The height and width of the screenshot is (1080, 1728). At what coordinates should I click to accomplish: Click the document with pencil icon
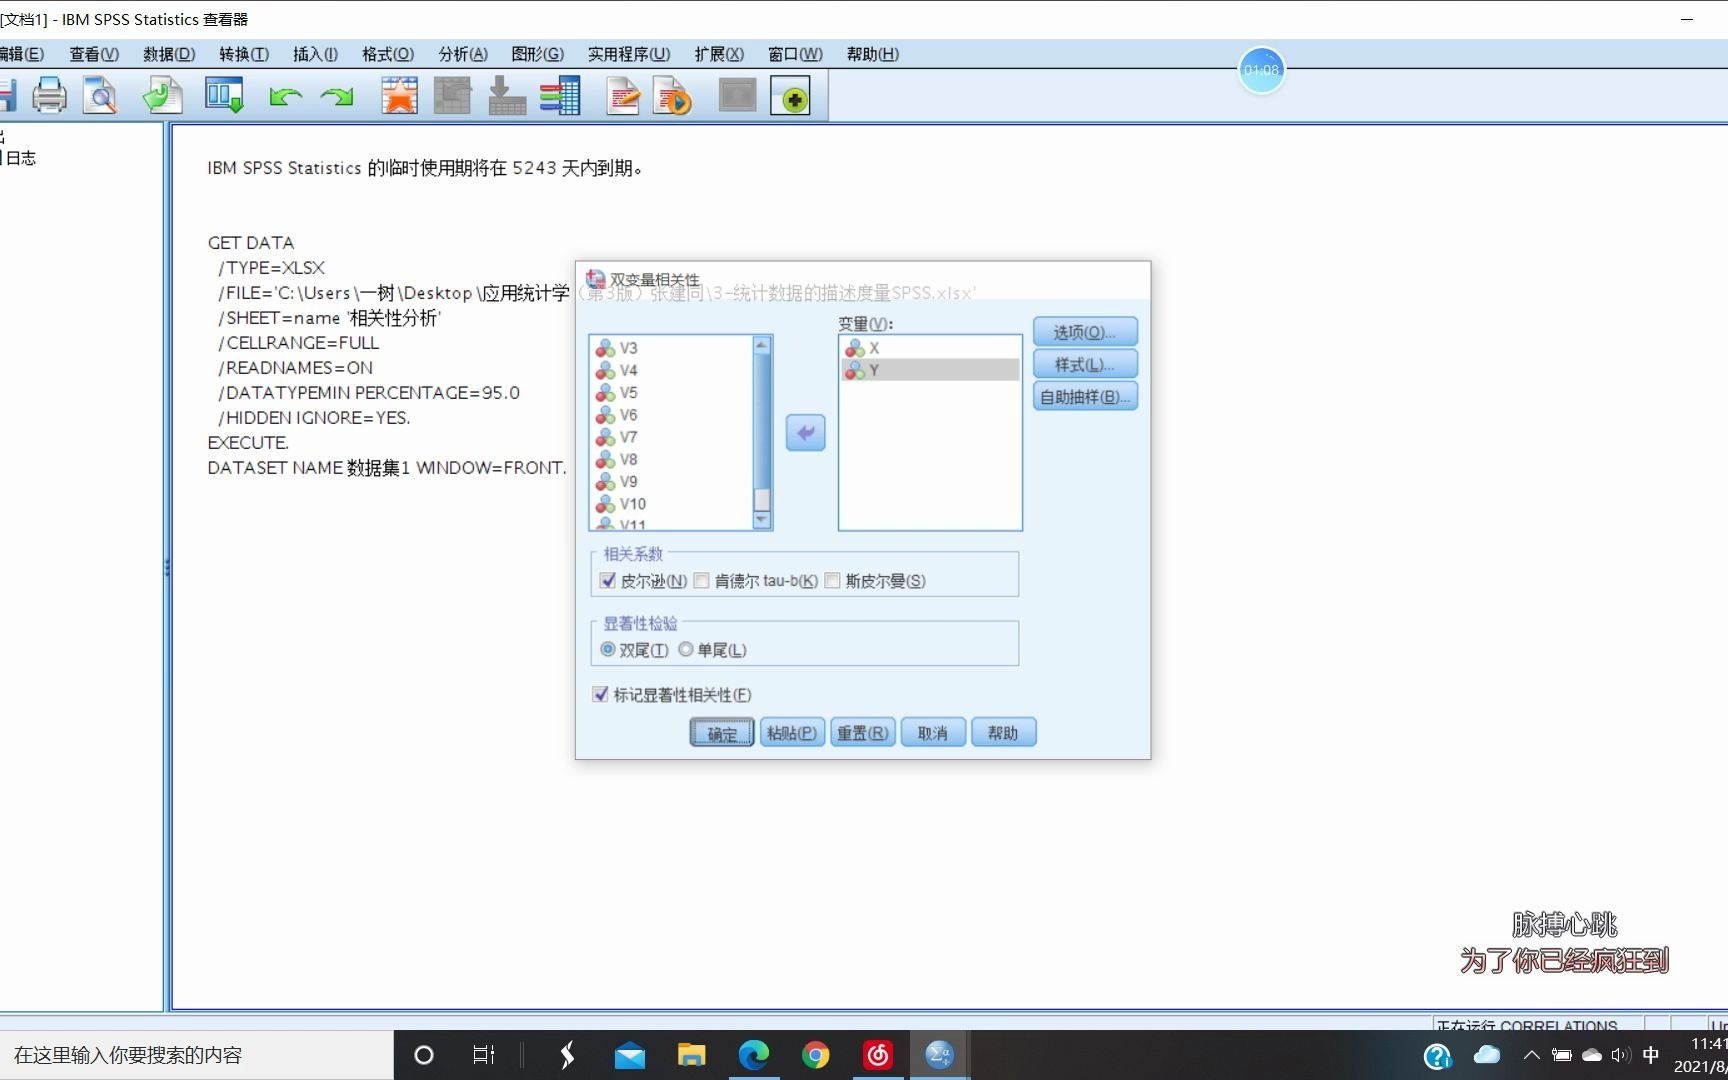point(623,97)
